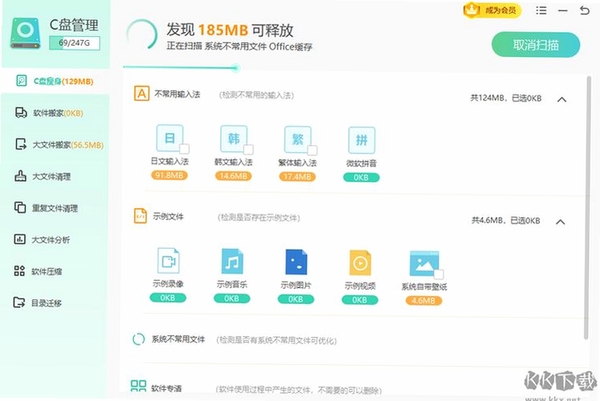Go to 重复文件清理 menu item
This screenshot has width=600, height=401.
[x=55, y=208]
